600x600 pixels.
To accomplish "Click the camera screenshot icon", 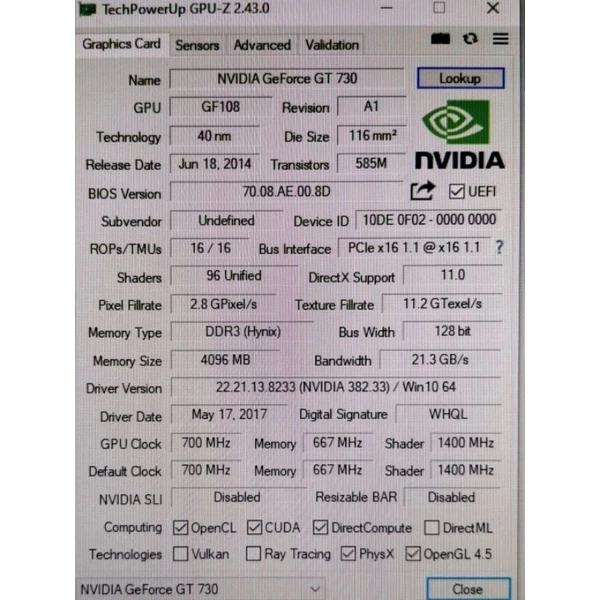I will point(440,39).
